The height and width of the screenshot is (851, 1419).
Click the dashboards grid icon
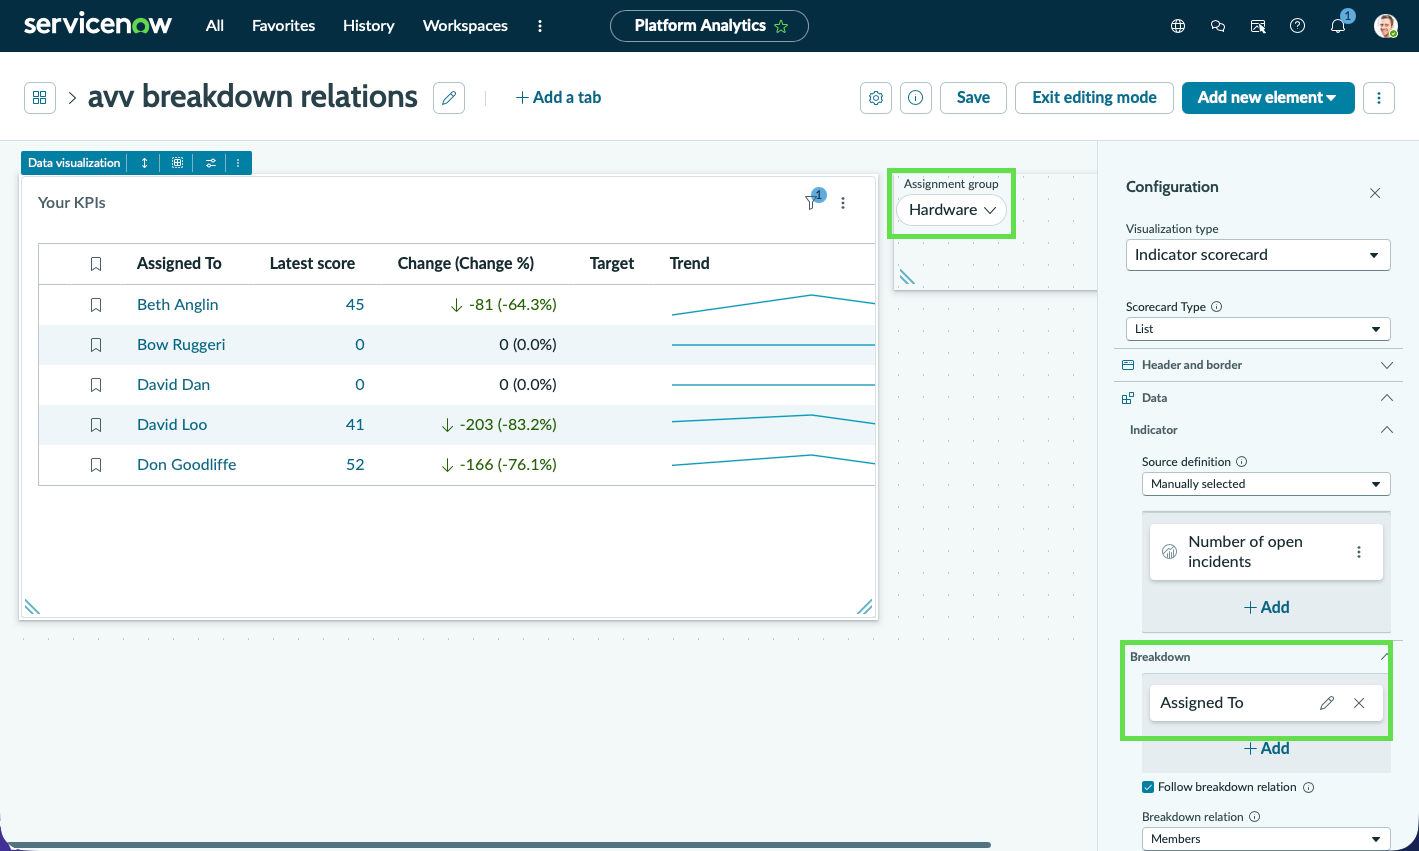(x=40, y=98)
